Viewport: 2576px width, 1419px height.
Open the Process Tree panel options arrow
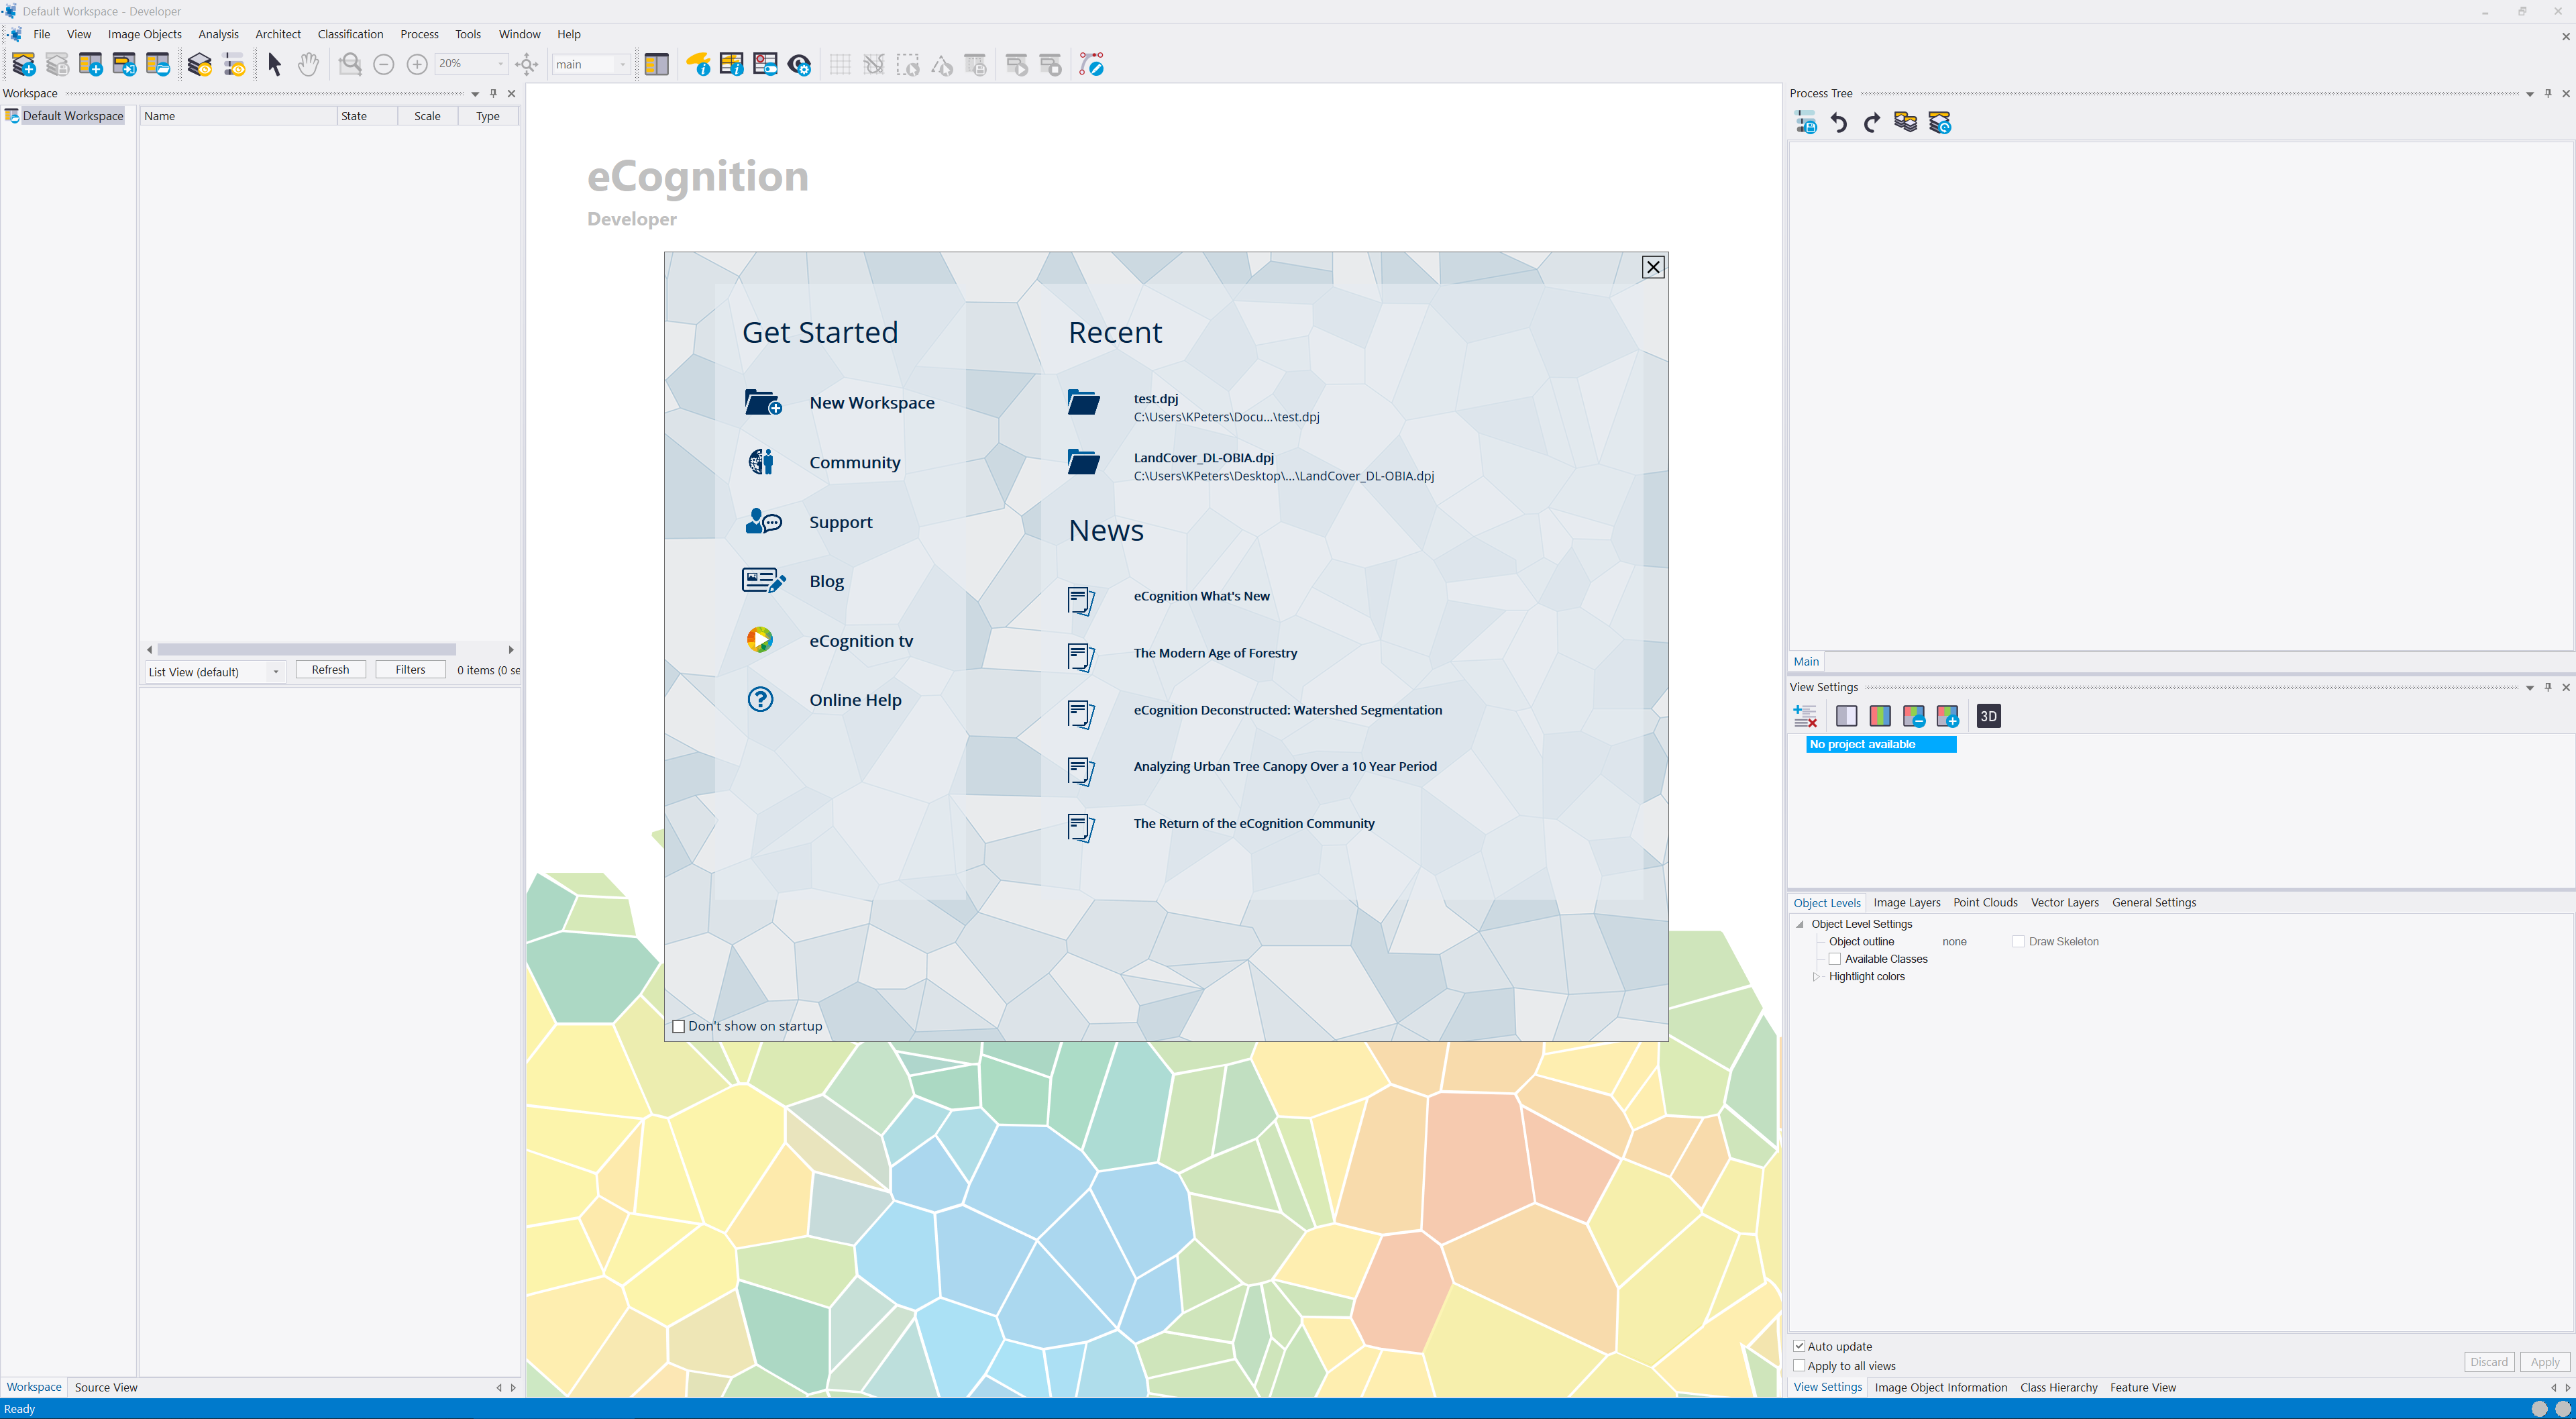click(2530, 94)
